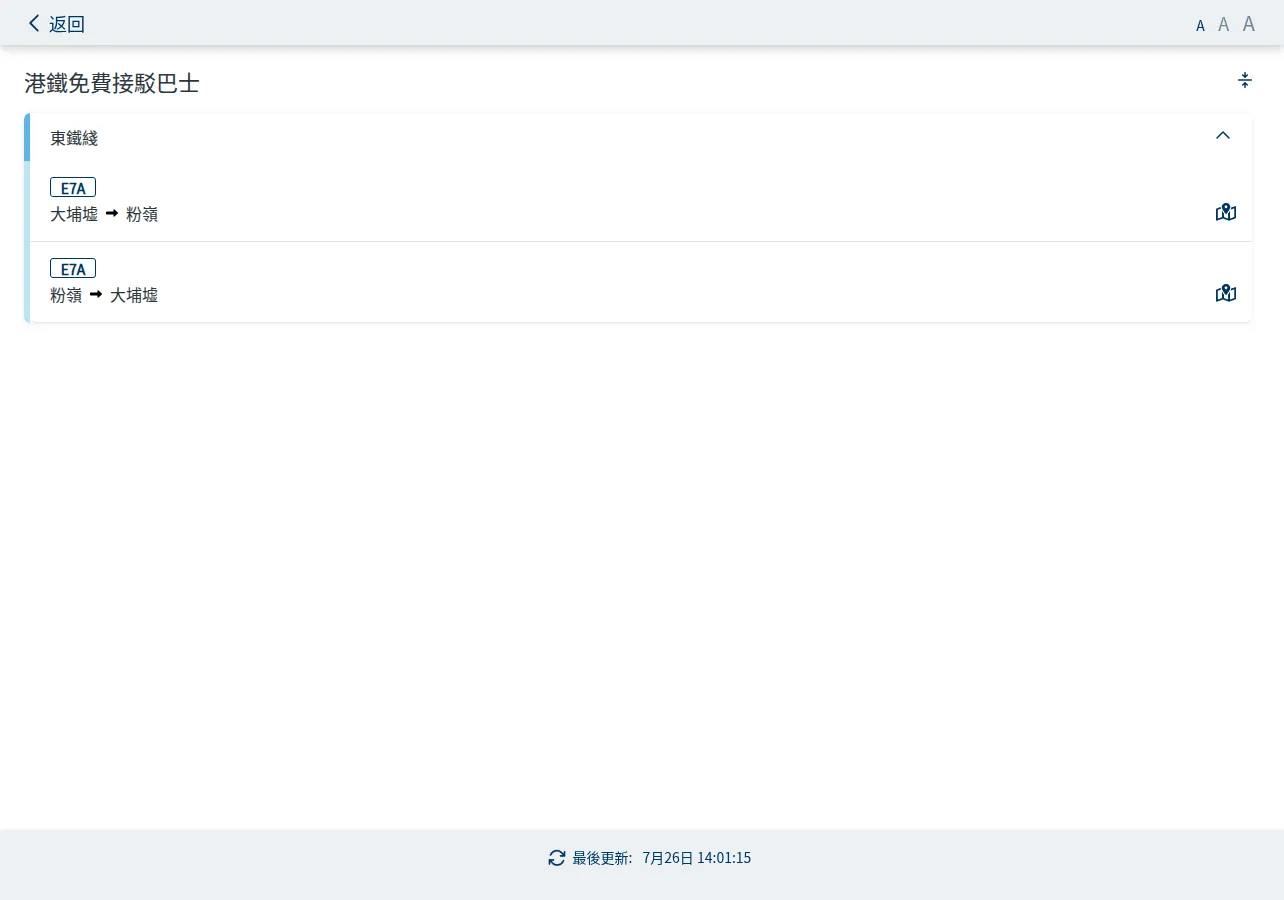The width and height of the screenshot is (1284, 900).
Task: Click the arrow in 大埔墟 ➞ 粉嶺
Action: 112,213
